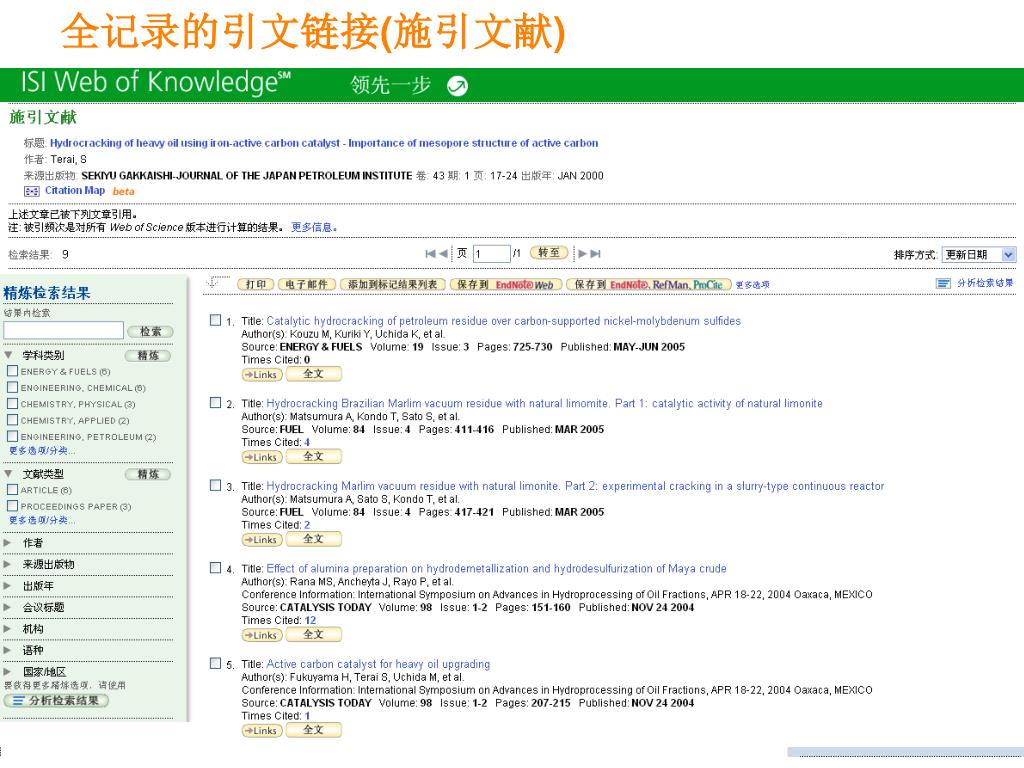1024x768 pixels.
Task: Open the Effect of alumina preparation title
Action: [x=496, y=568]
